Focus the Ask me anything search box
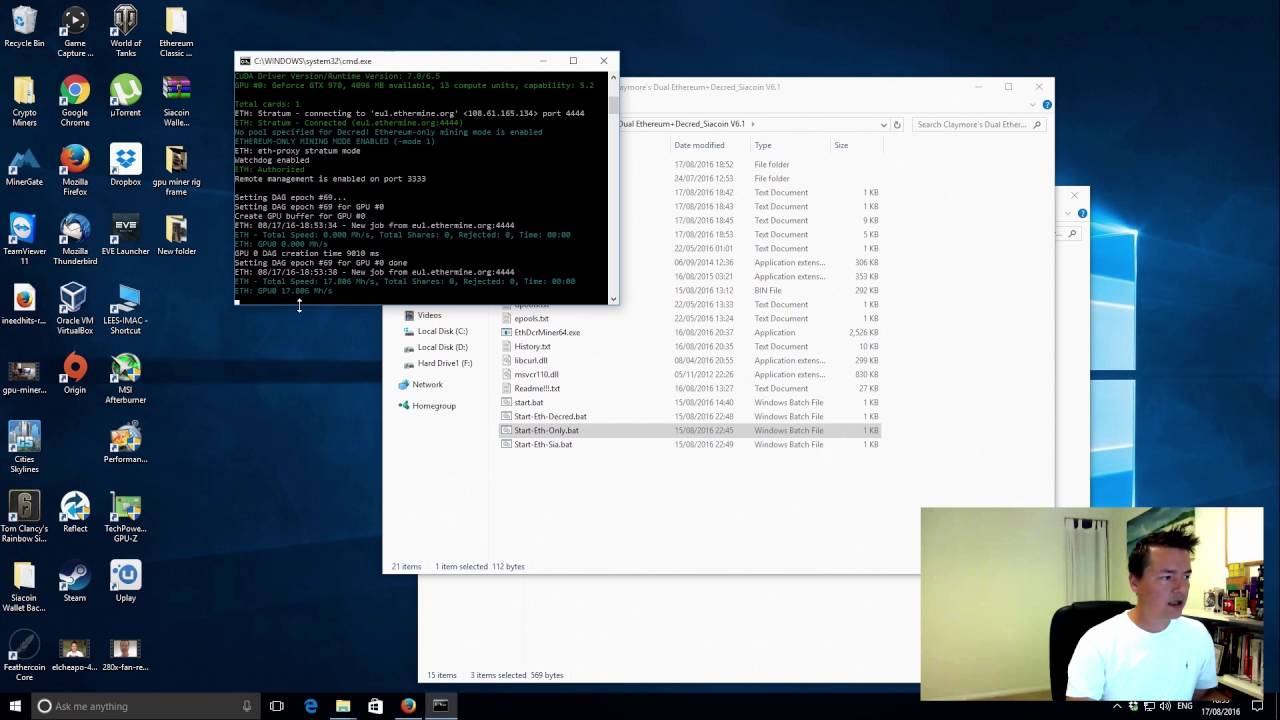1280x720 pixels. [x=145, y=706]
